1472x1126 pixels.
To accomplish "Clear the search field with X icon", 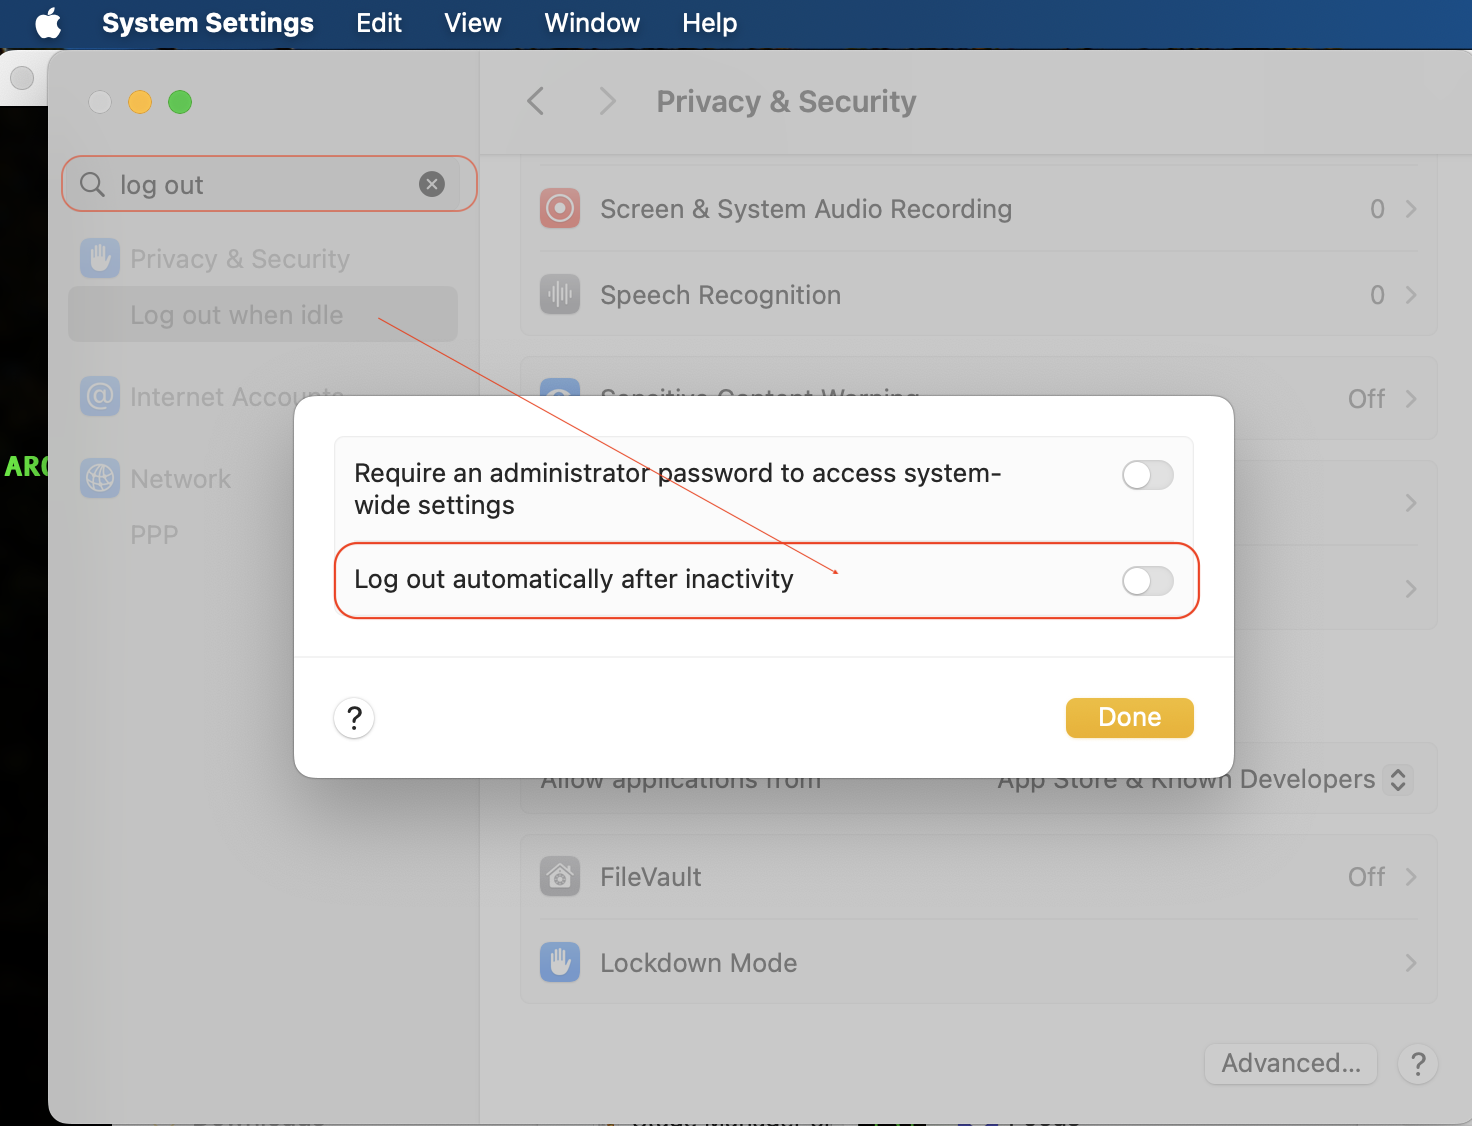I will (432, 184).
